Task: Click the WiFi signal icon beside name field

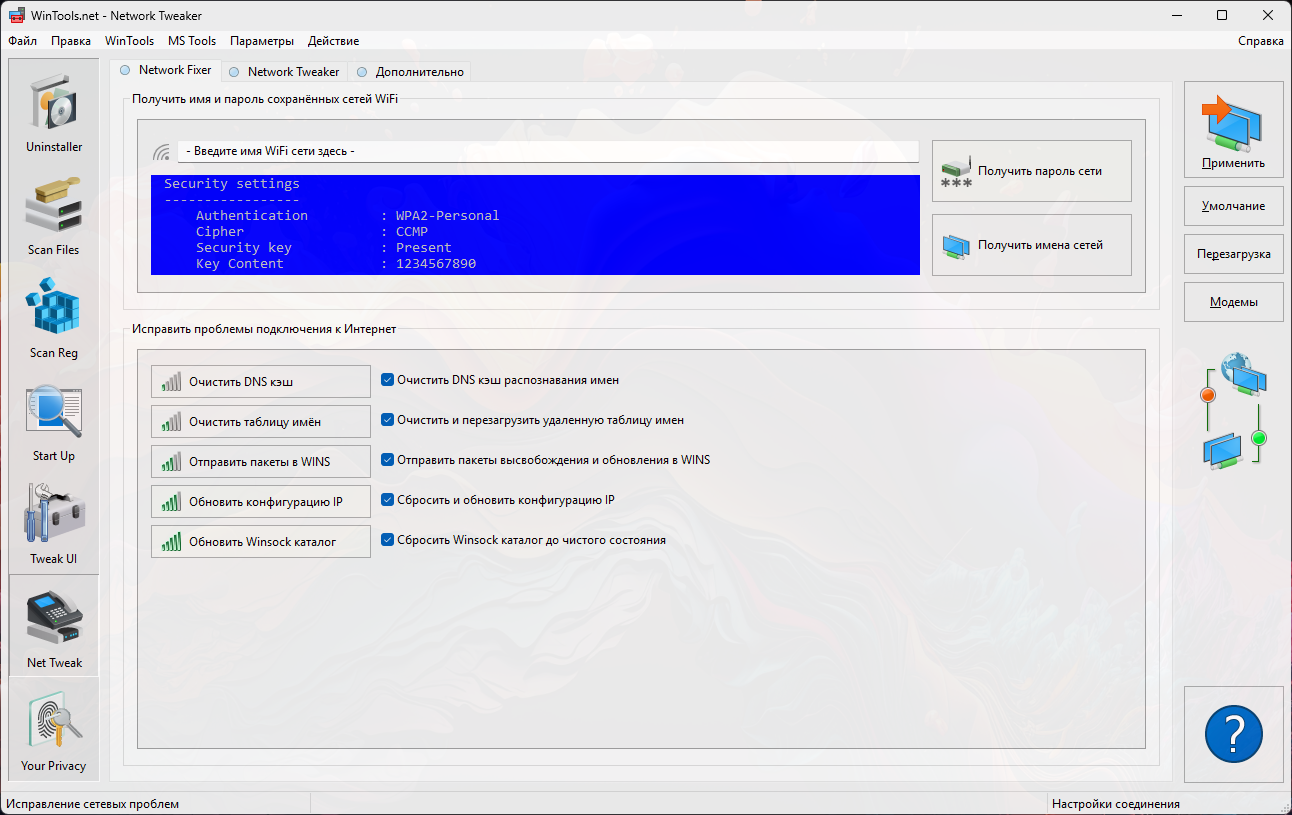Action: [x=161, y=153]
